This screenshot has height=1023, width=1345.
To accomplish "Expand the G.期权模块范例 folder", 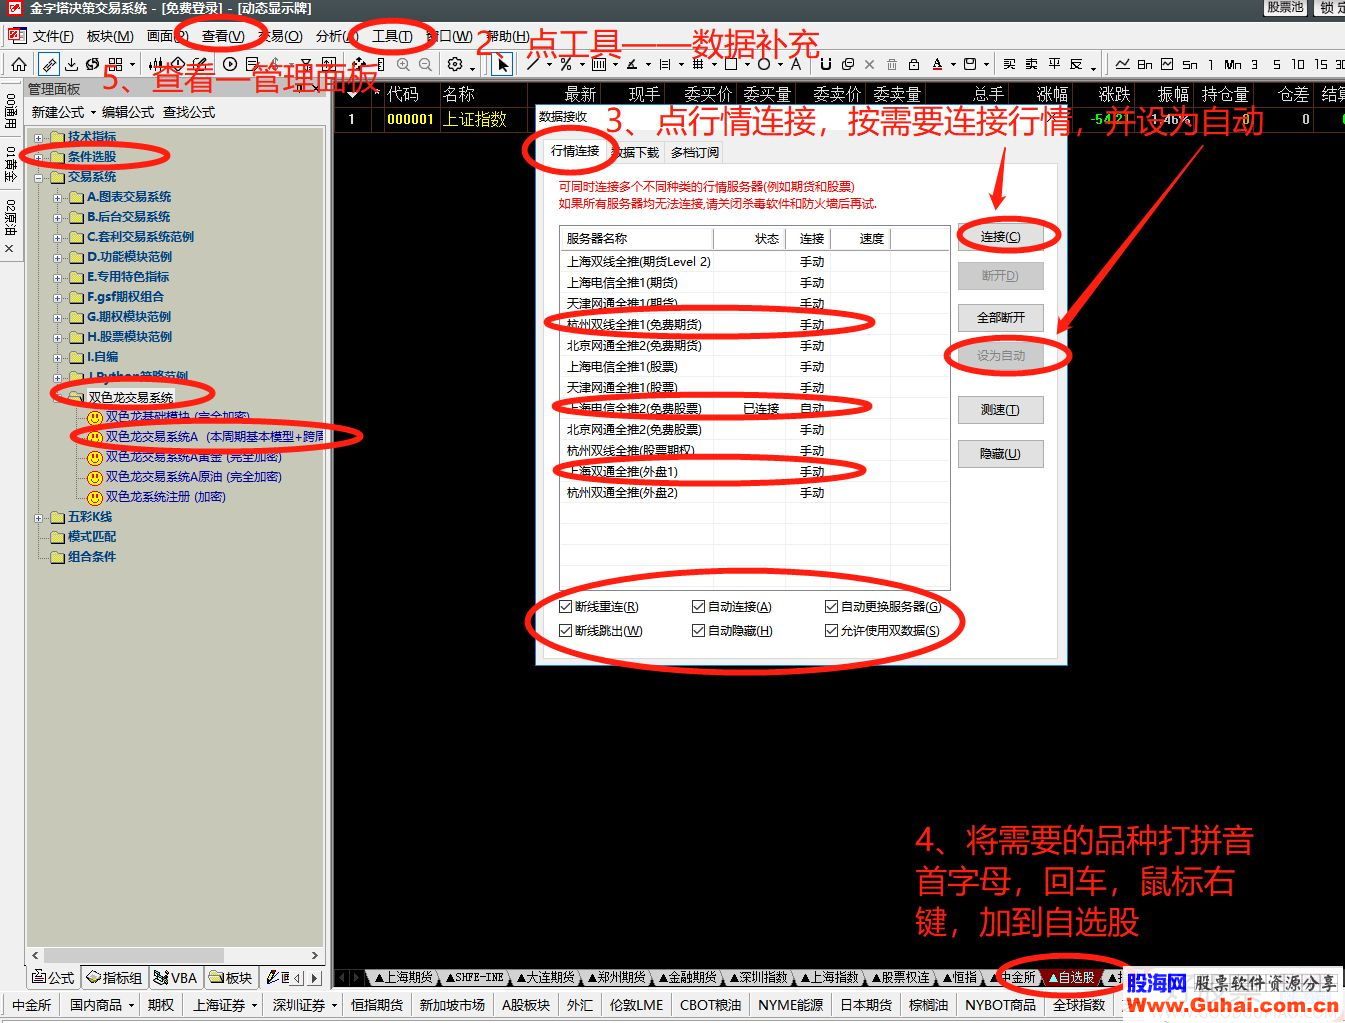I will pyautogui.click(x=58, y=317).
